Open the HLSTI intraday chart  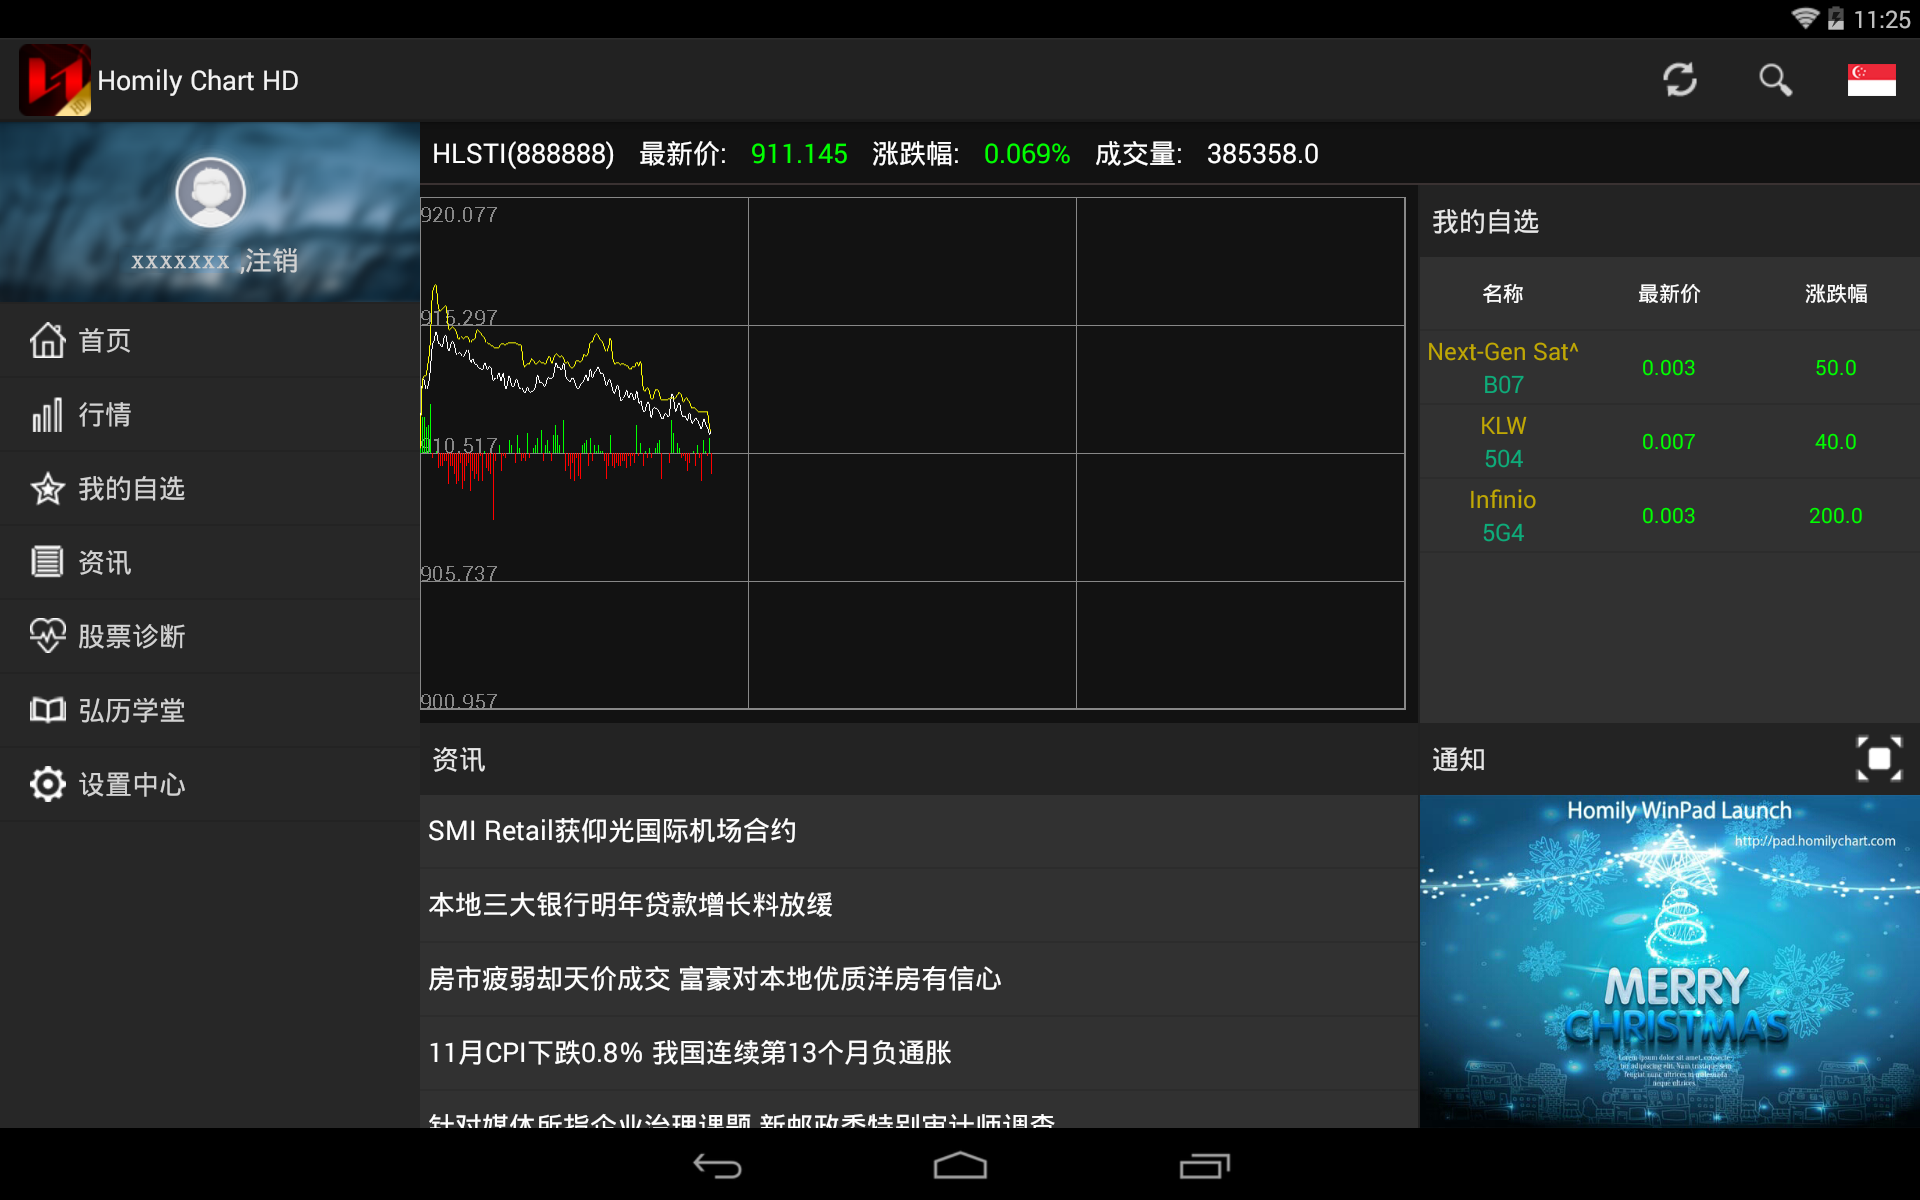[x=912, y=453]
